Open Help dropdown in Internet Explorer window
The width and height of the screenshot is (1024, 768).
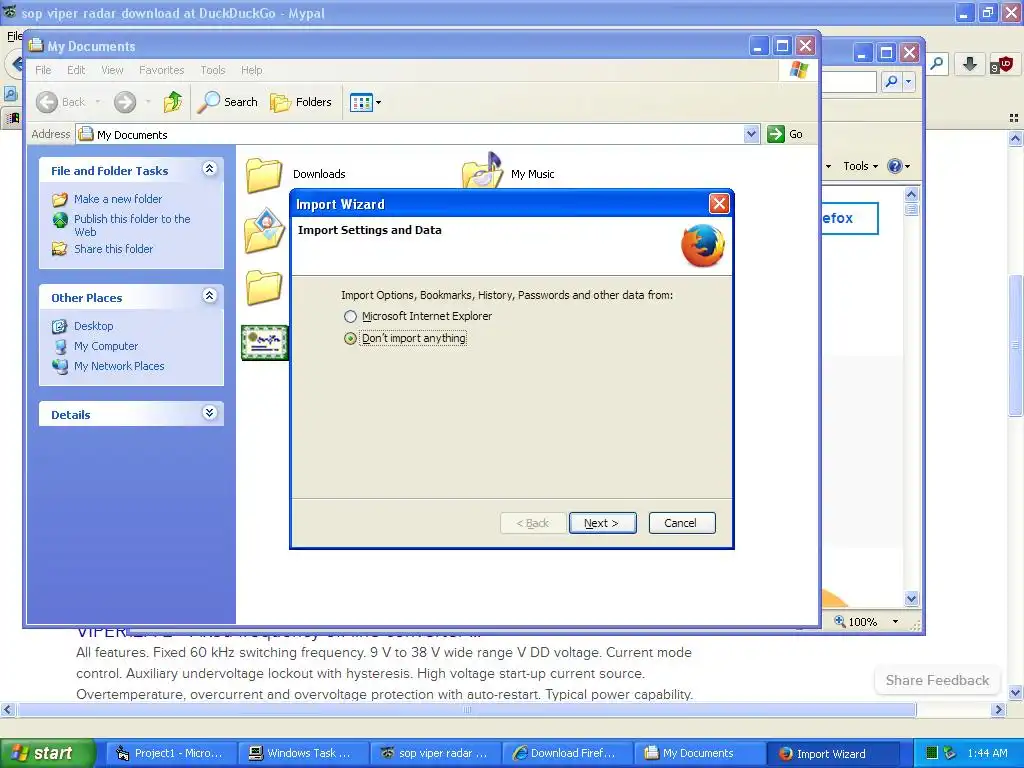[x=898, y=166]
